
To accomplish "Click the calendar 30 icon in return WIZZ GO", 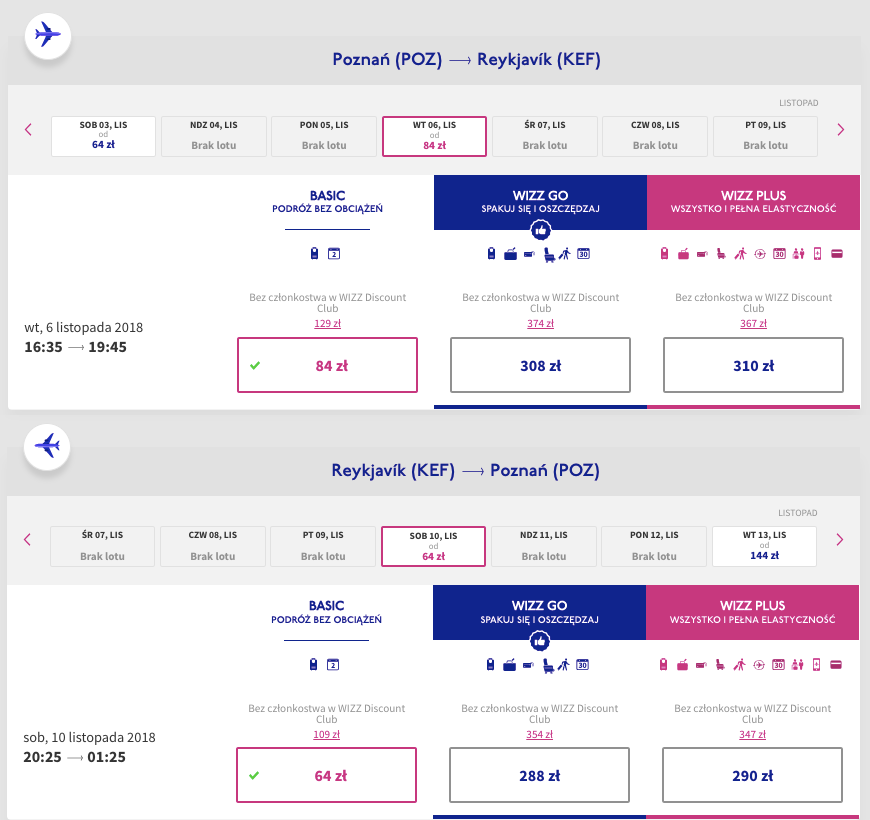I will pos(584,664).
